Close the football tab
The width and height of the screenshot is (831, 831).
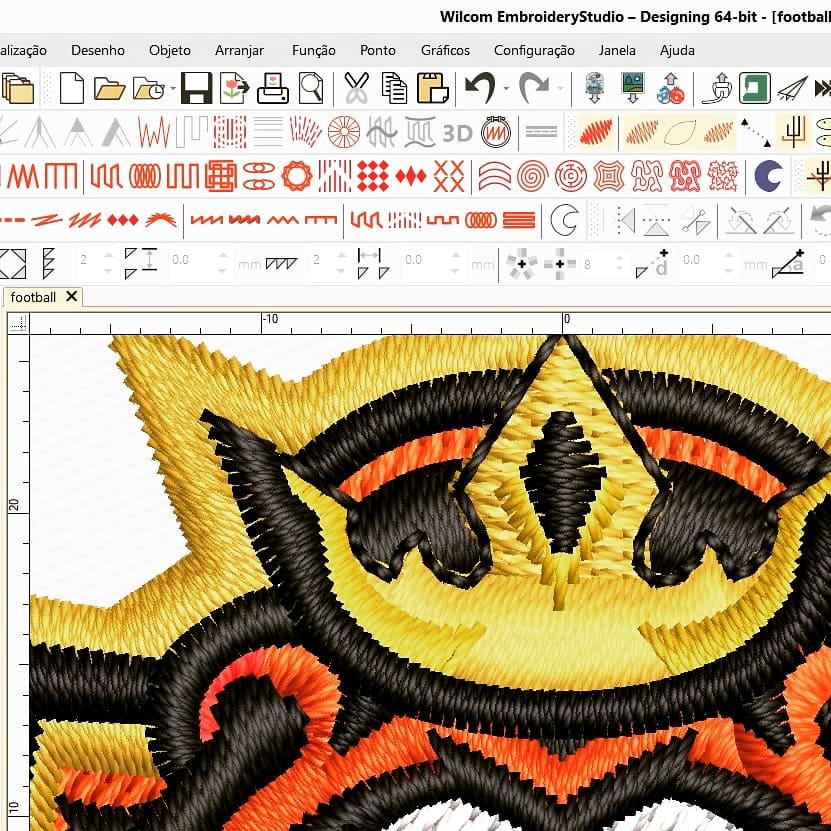pyautogui.click(x=72, y=296)
